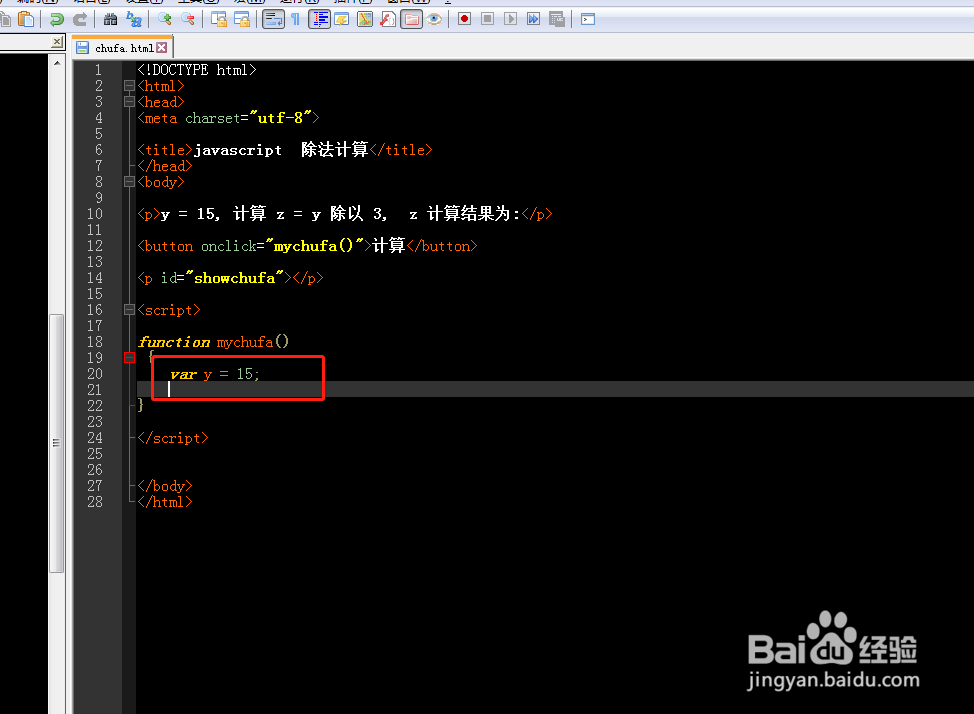Select the chufa.html tab
Image resolution: width=974 pixels, height=714 pixels.
click(x=123, y=48)
